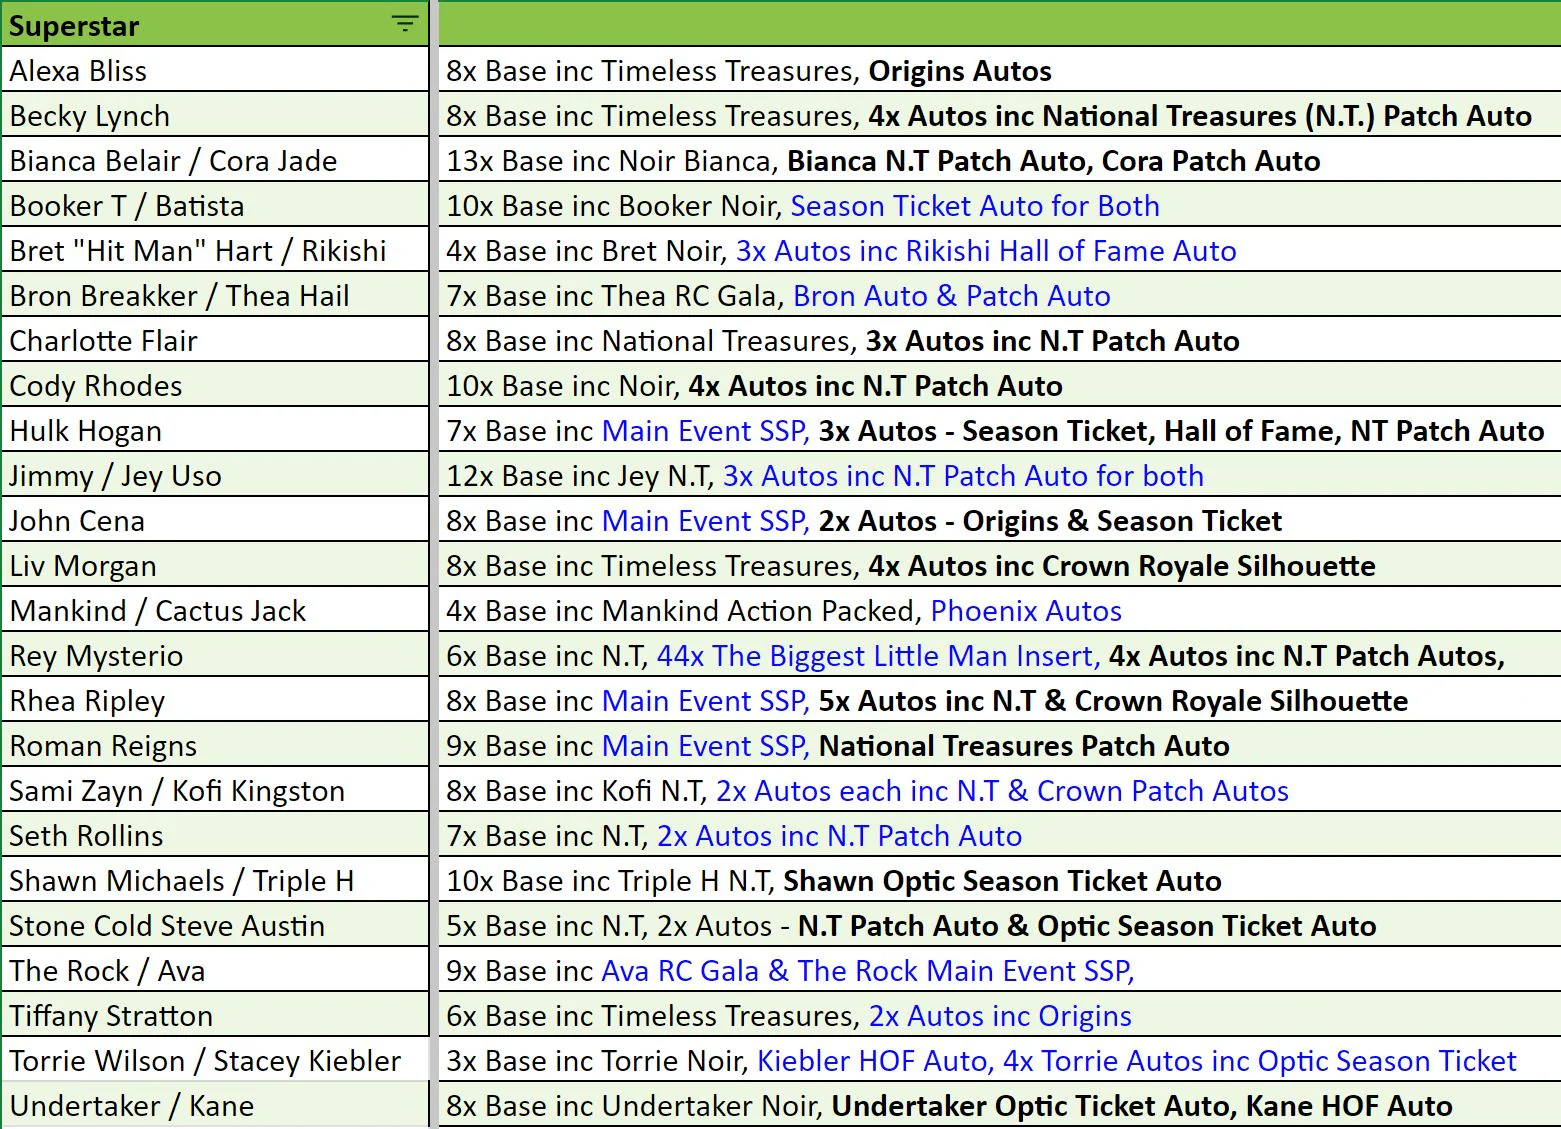1561x1129 pixels.
Task: Click the Roman Reigns description cell
Action: [1000, 745]
